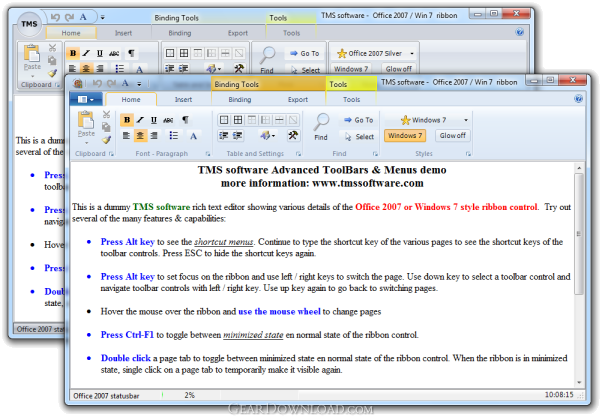Image resolution: width=602 pixels, height=417 pixels.
Task: Toggle bullet list in the front window
Action: tap(174, 135)
